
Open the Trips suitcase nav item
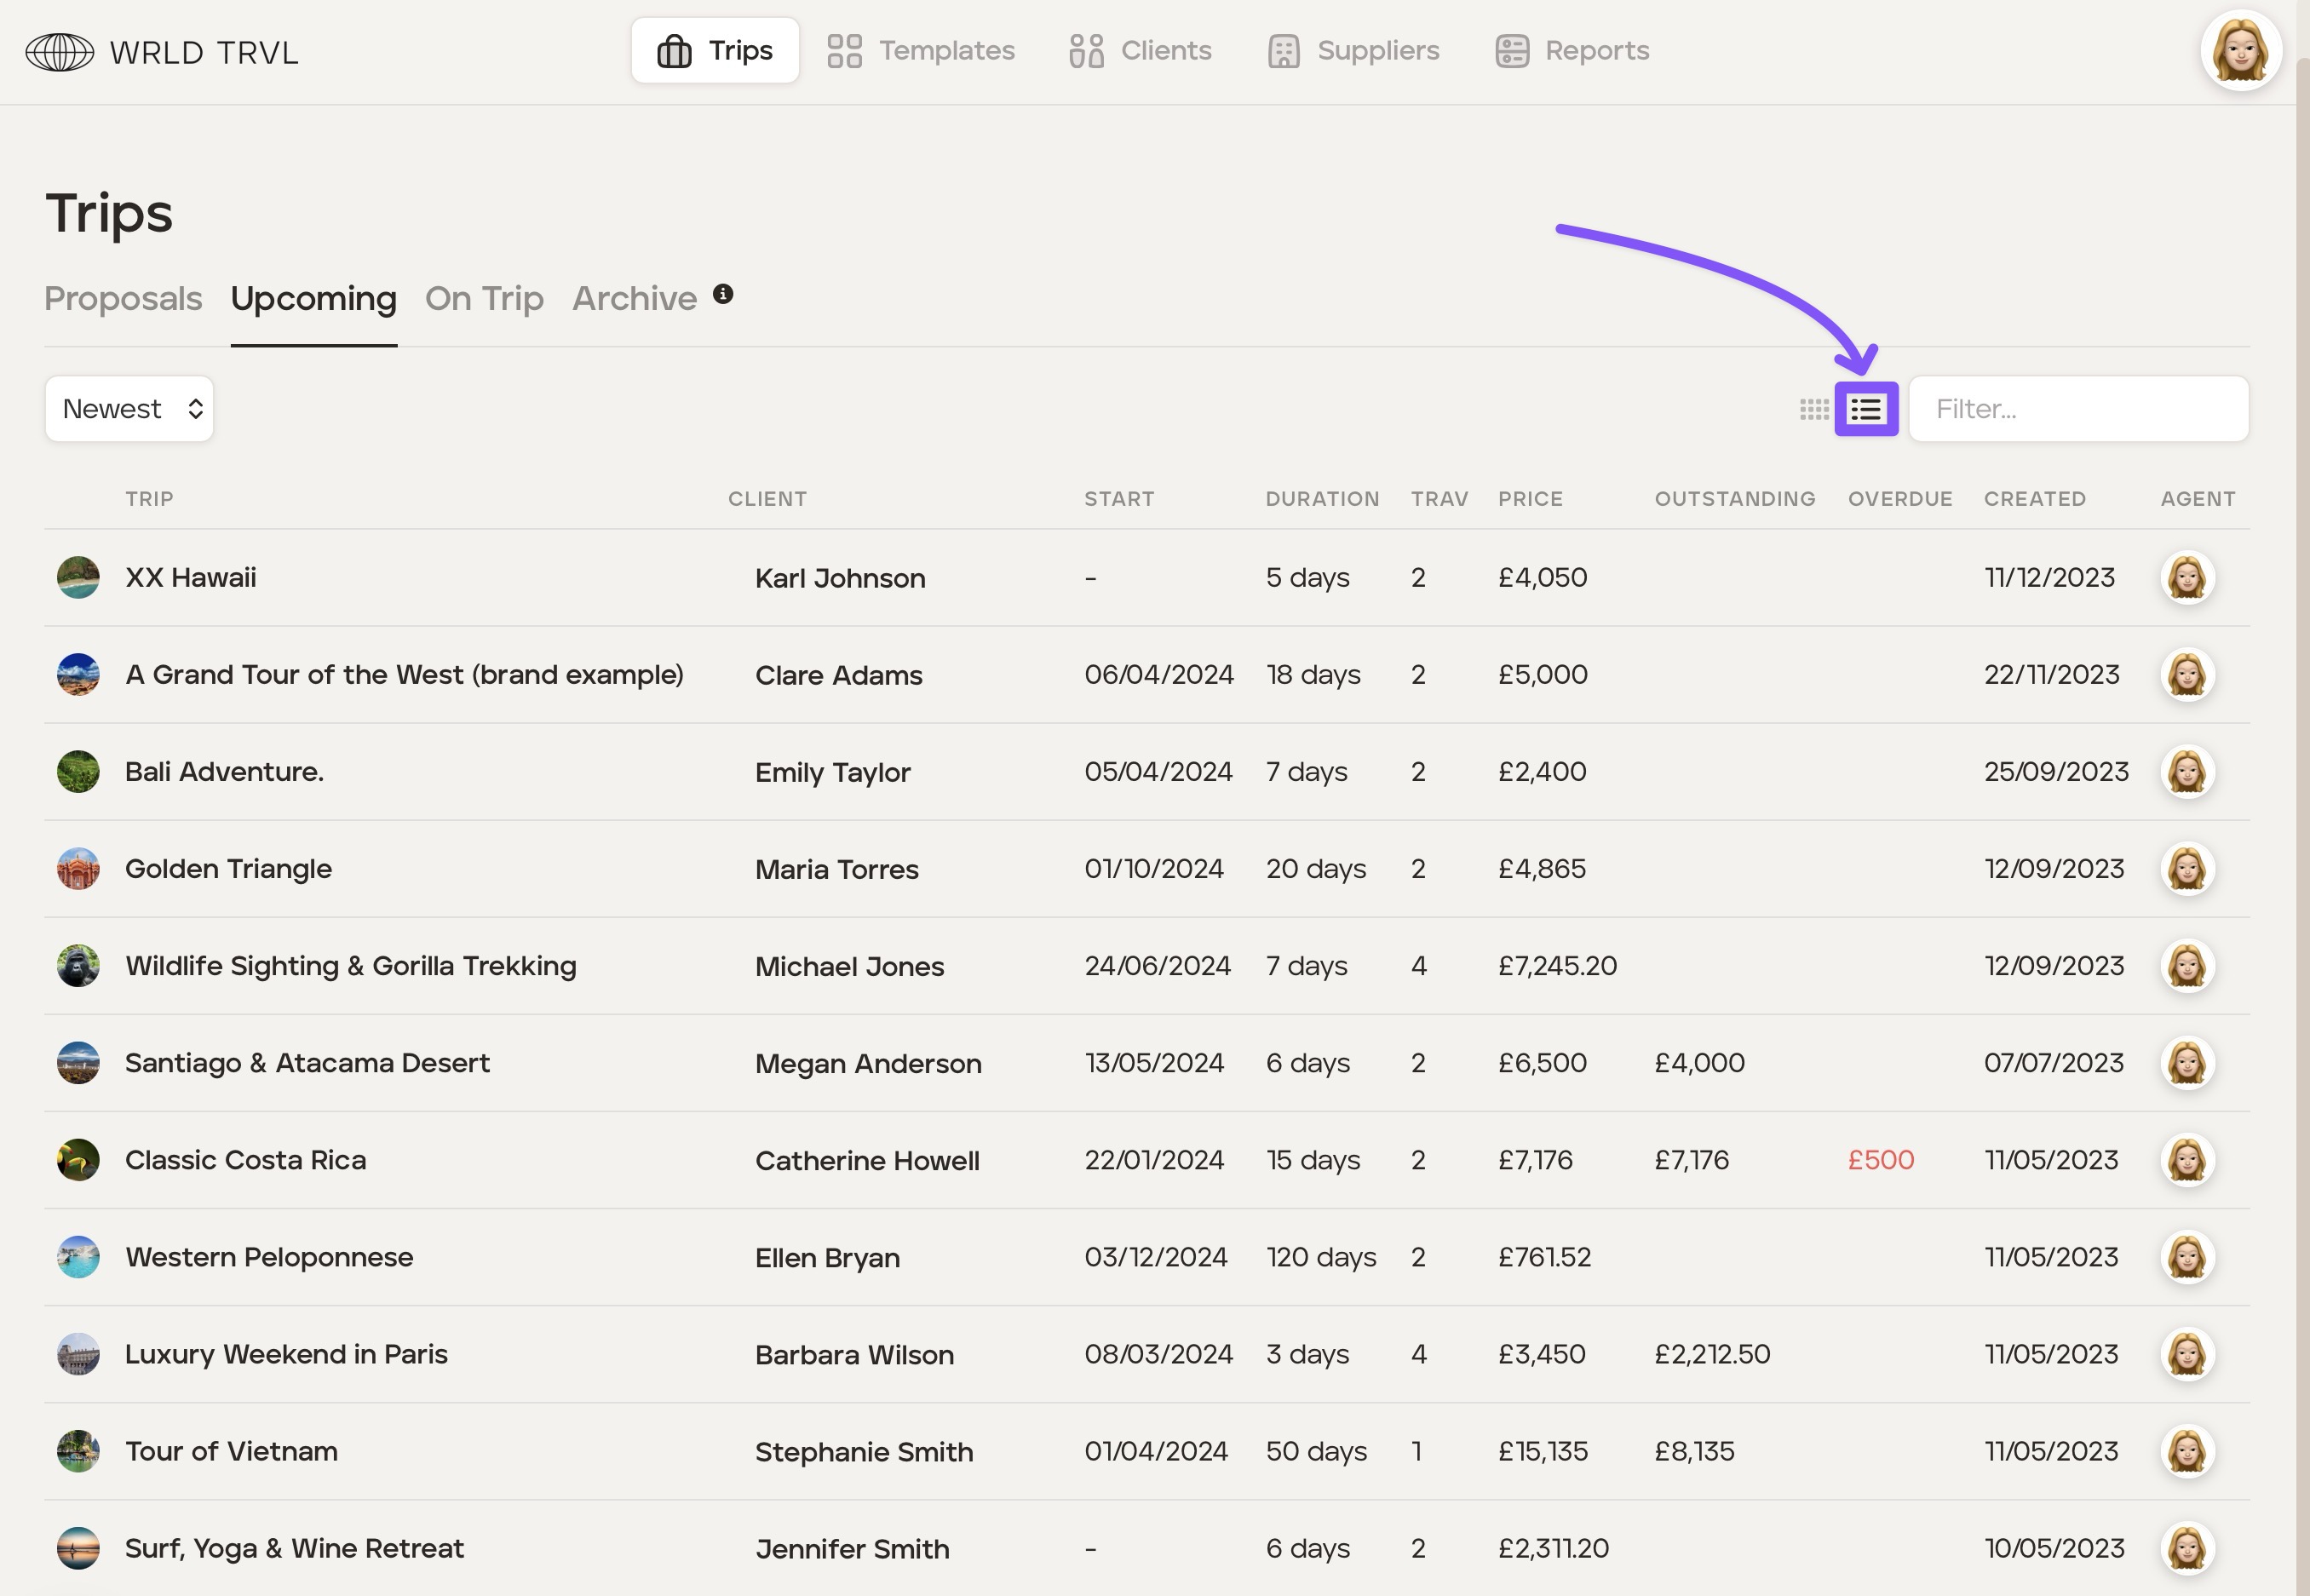pyautogui.click(x=715, y=50)
